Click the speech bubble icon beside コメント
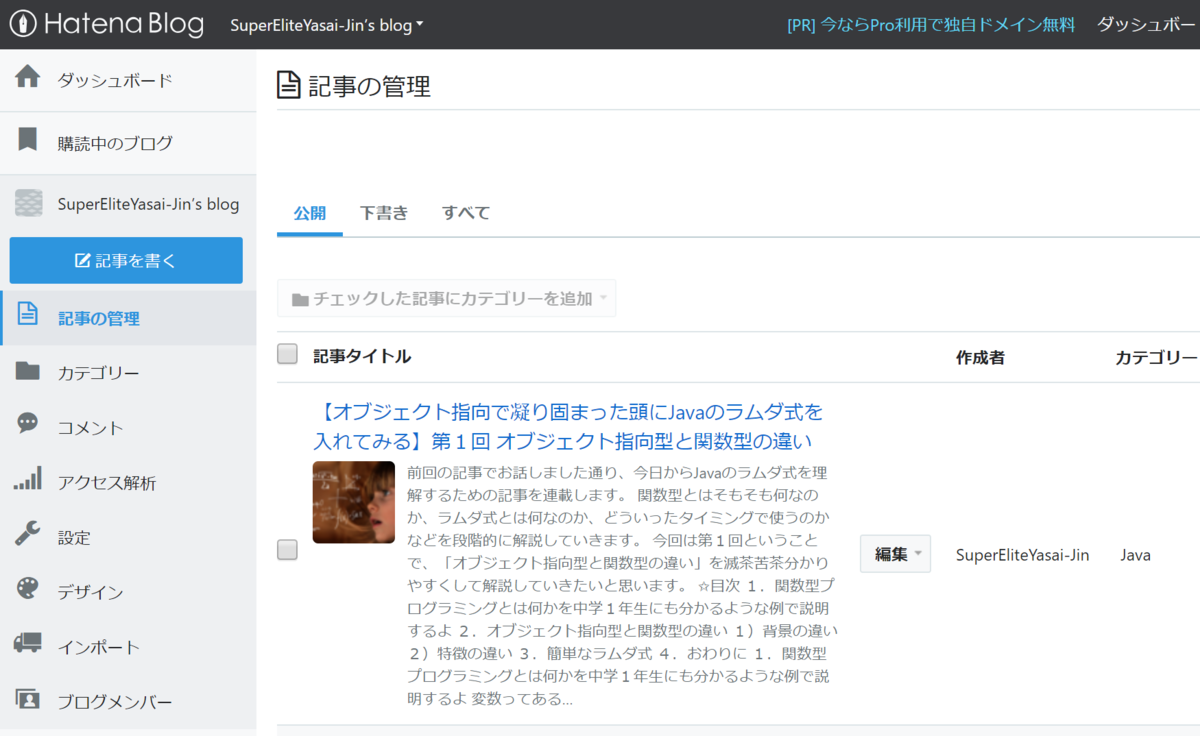The height and width of the screenshot is (736, 1200). coord(28,424)
